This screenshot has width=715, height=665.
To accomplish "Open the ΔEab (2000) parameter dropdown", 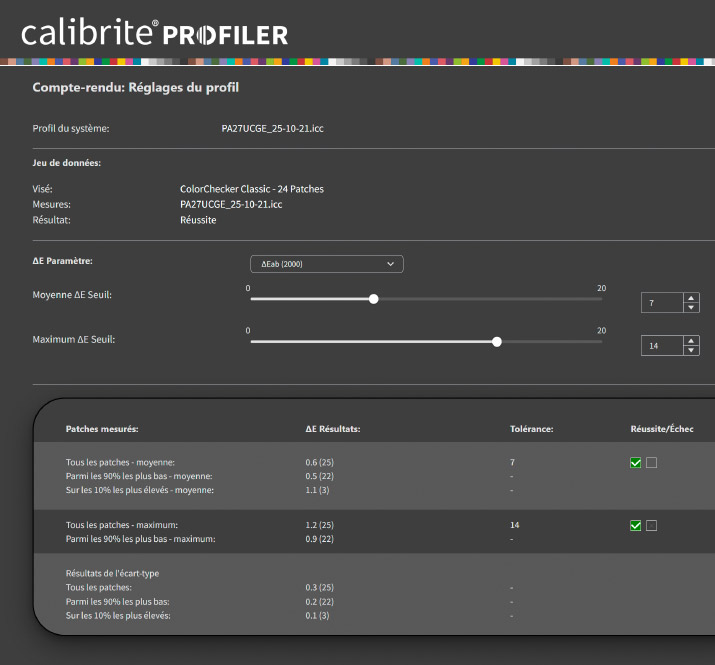I will click(326, 264).
